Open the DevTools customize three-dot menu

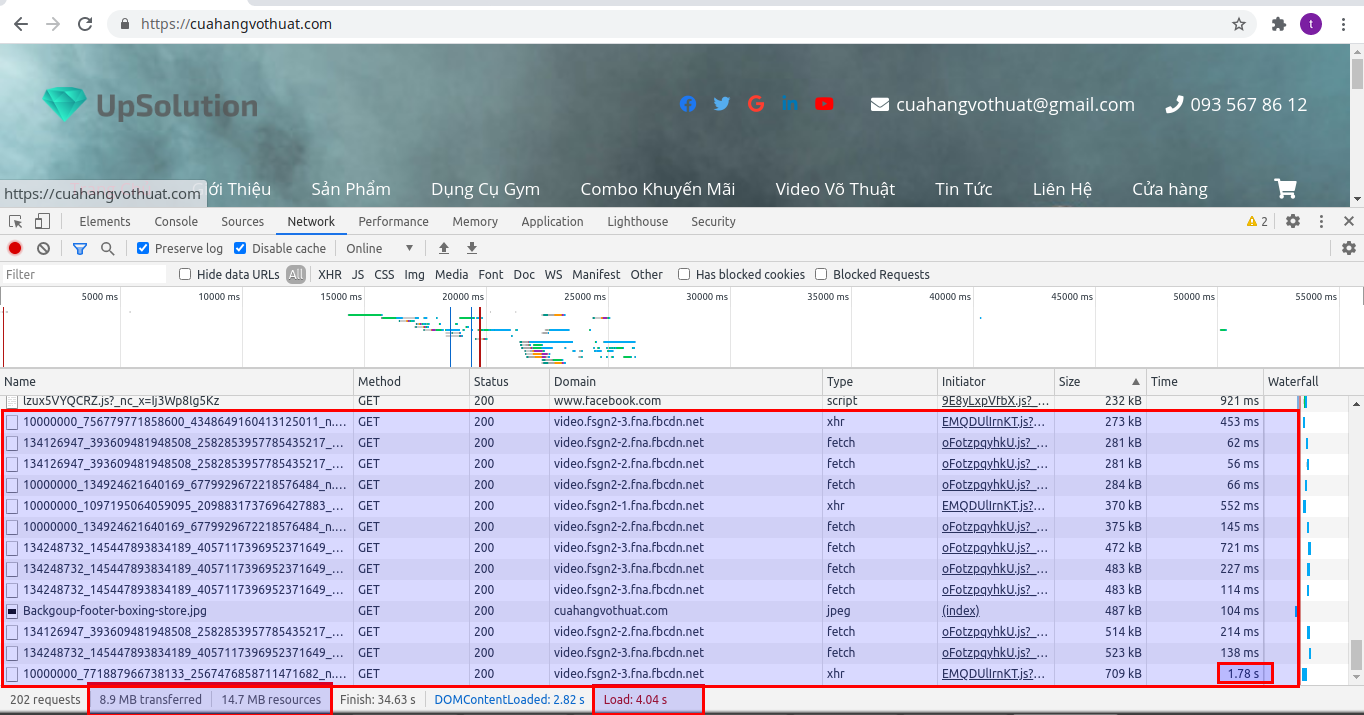pos(1321,221)
